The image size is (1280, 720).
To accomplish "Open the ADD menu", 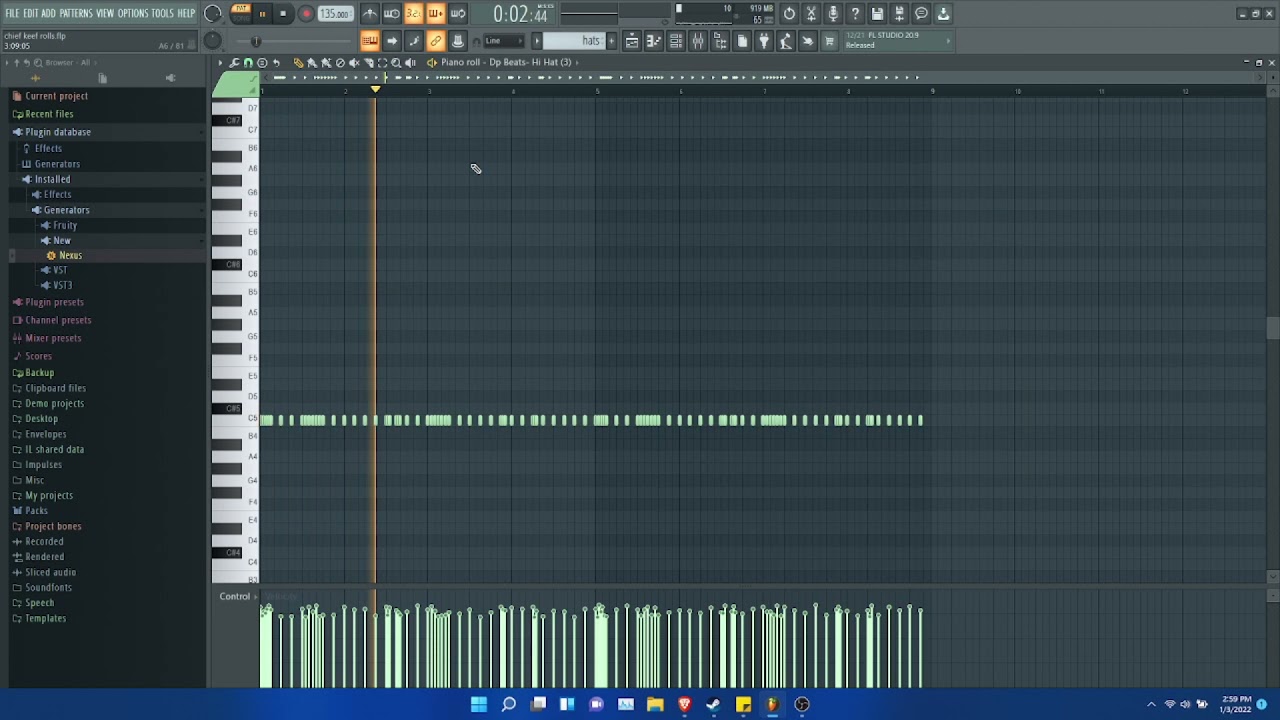I will click(48, 13).
